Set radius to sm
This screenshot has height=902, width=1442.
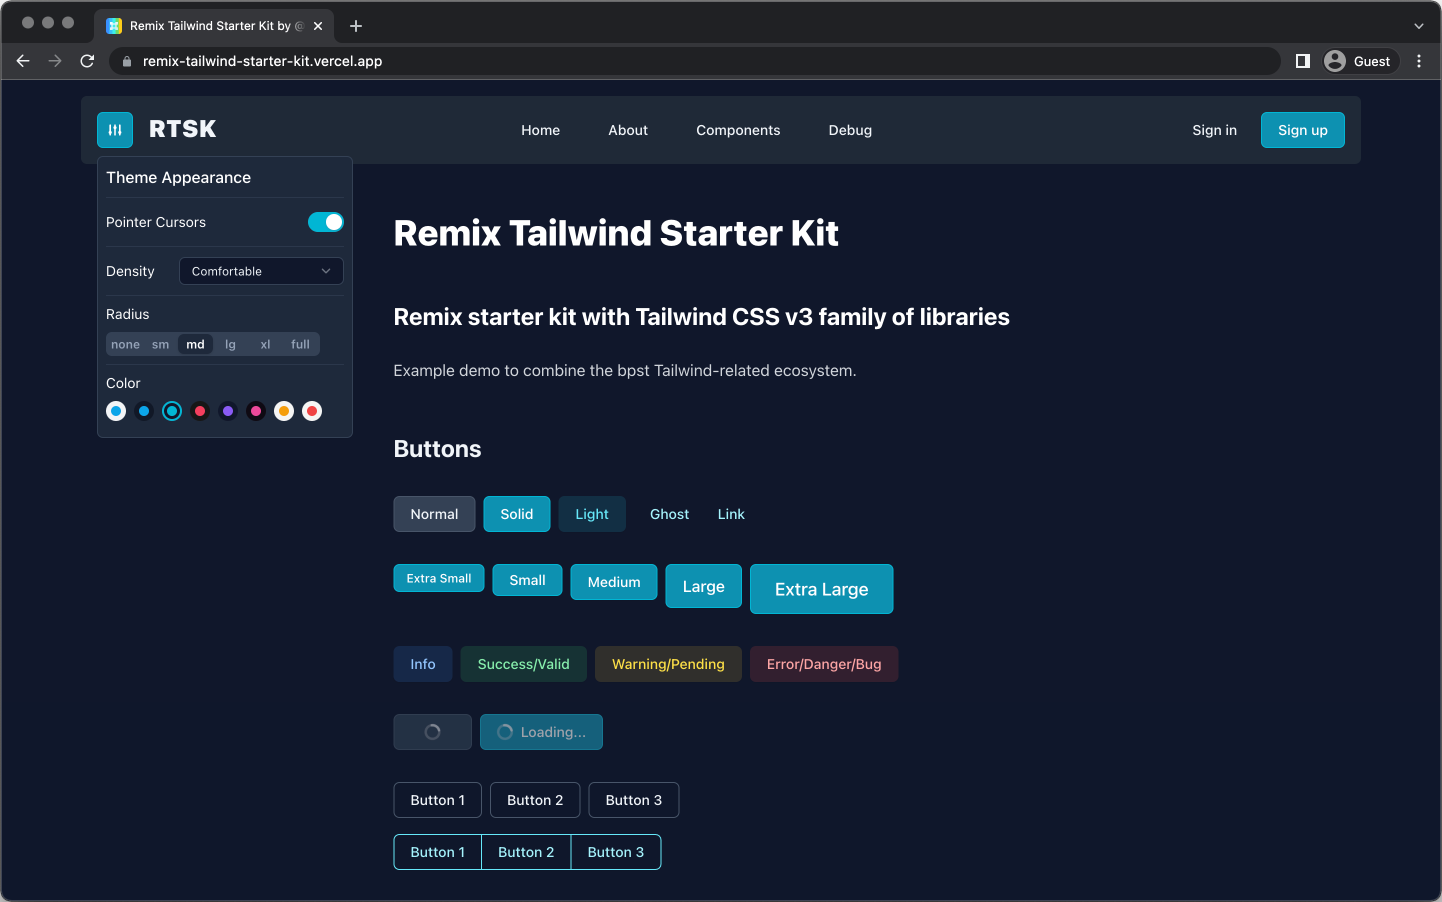[x=160, y=344]
